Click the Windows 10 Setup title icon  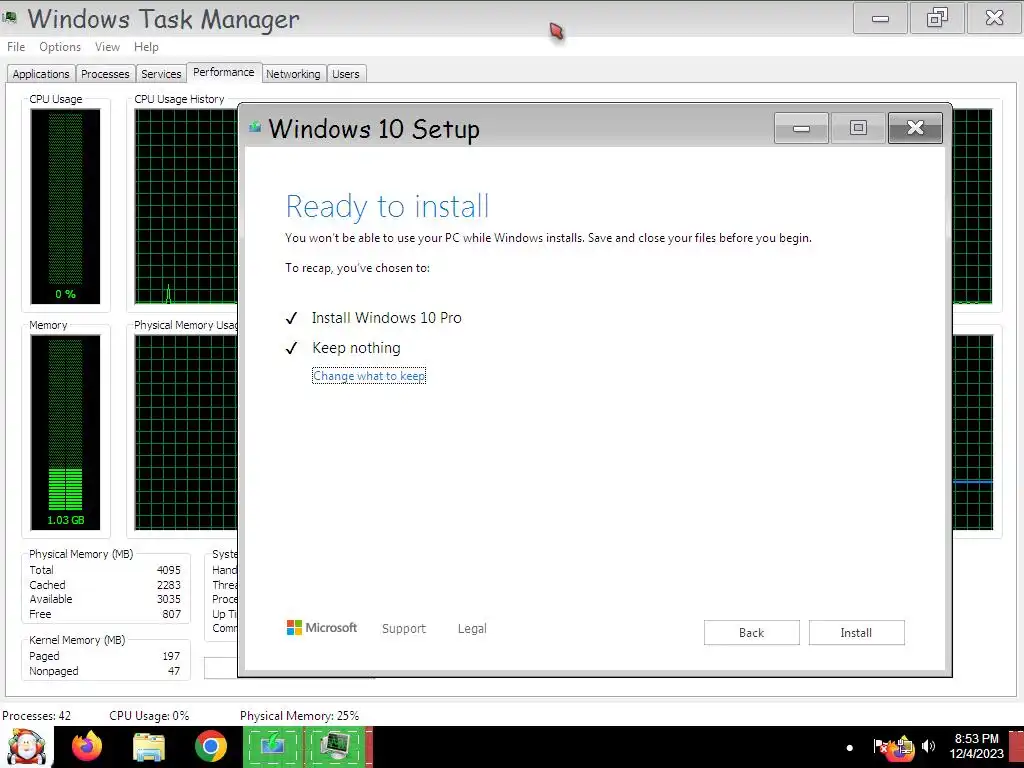[255, 127]
